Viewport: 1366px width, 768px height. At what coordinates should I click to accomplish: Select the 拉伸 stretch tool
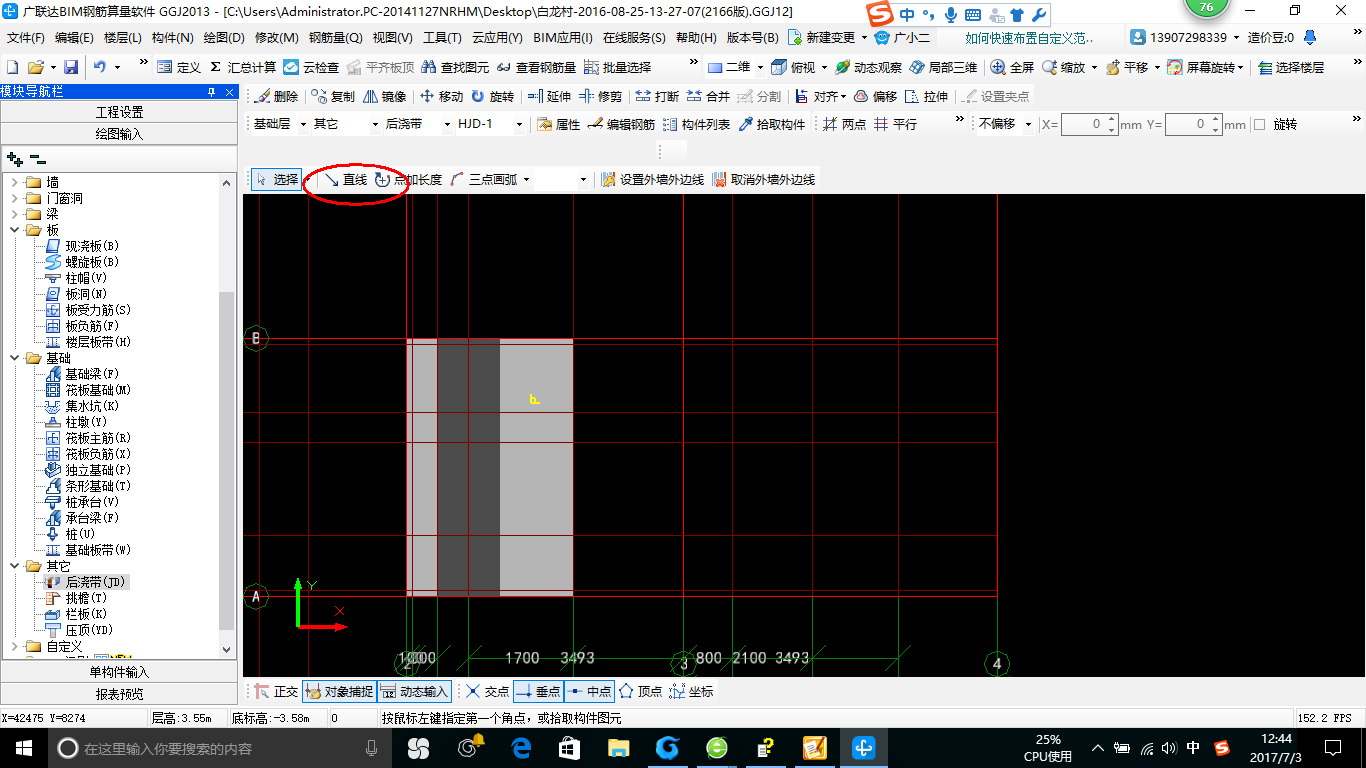926,96
